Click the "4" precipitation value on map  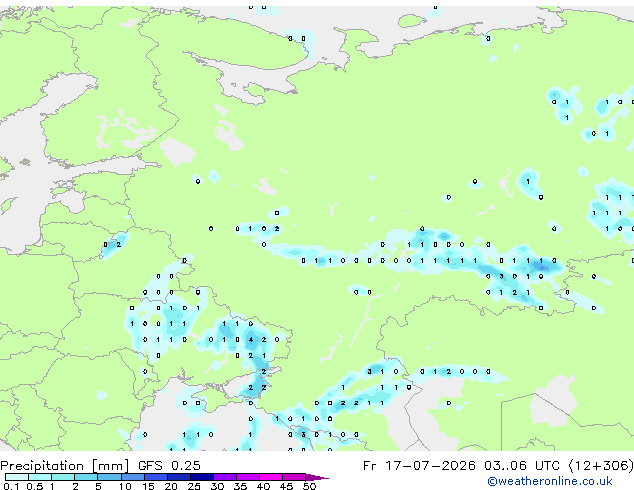point(251,340)
